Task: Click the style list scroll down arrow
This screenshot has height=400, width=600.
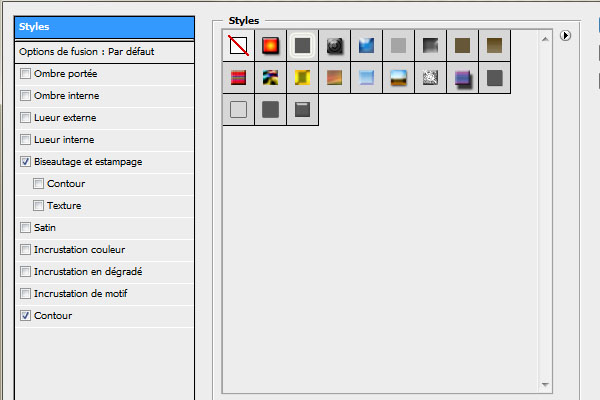Action: (x=545, y=384)
